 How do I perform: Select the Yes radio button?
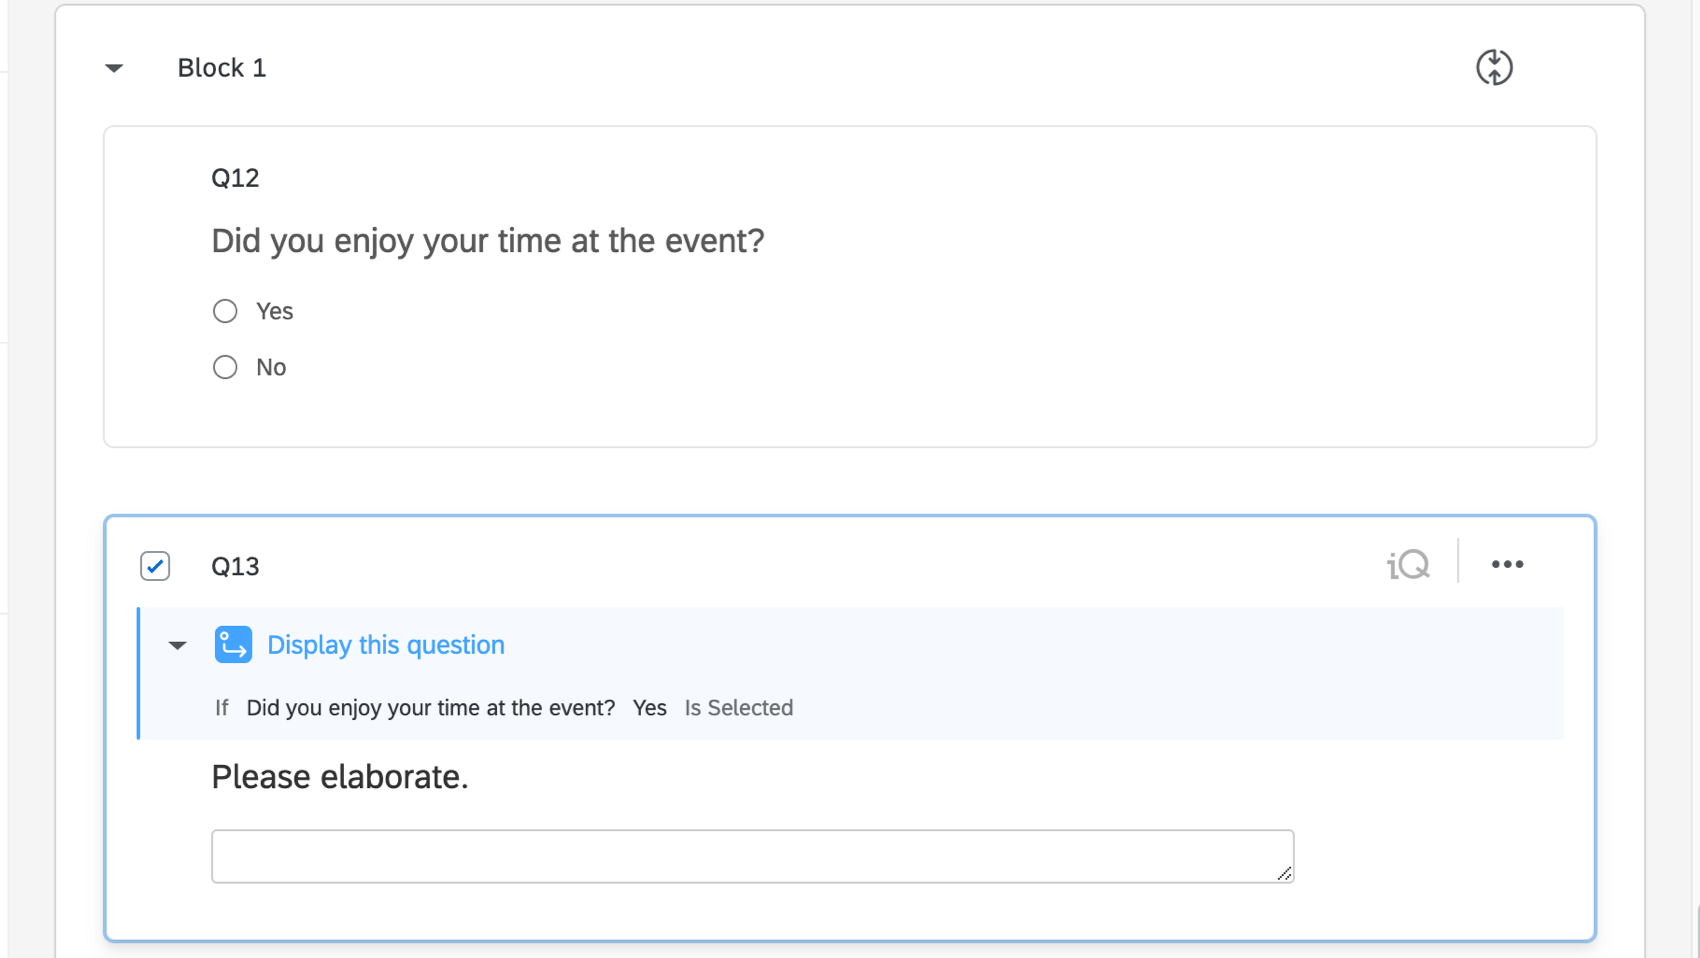(x=225, y=311)
